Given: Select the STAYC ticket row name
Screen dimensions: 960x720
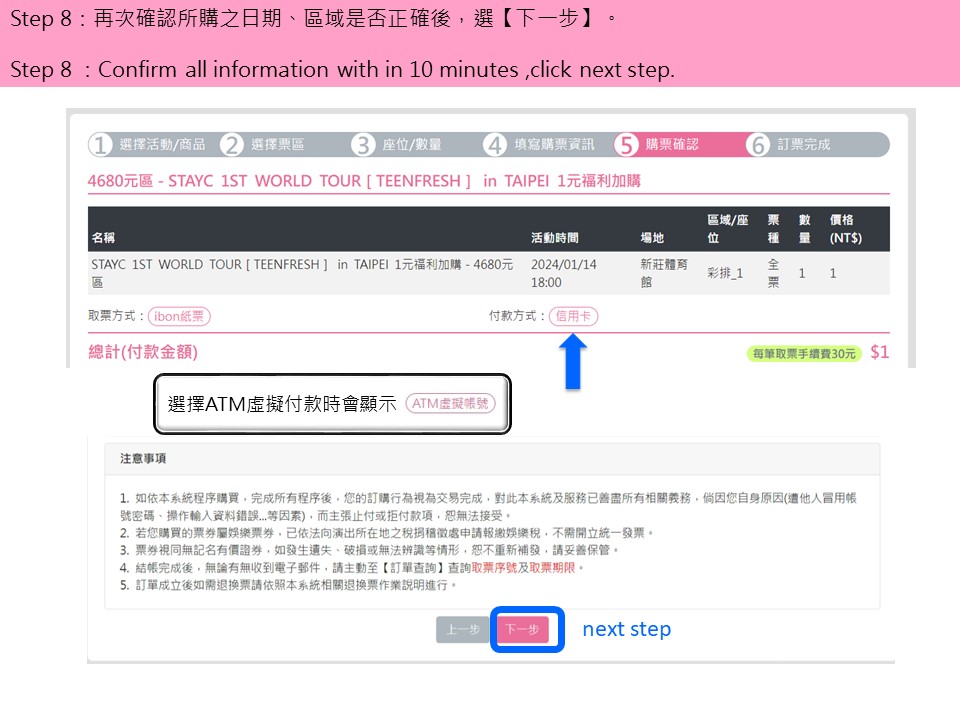Looking at the screenshot, I should tap(302, 273).
